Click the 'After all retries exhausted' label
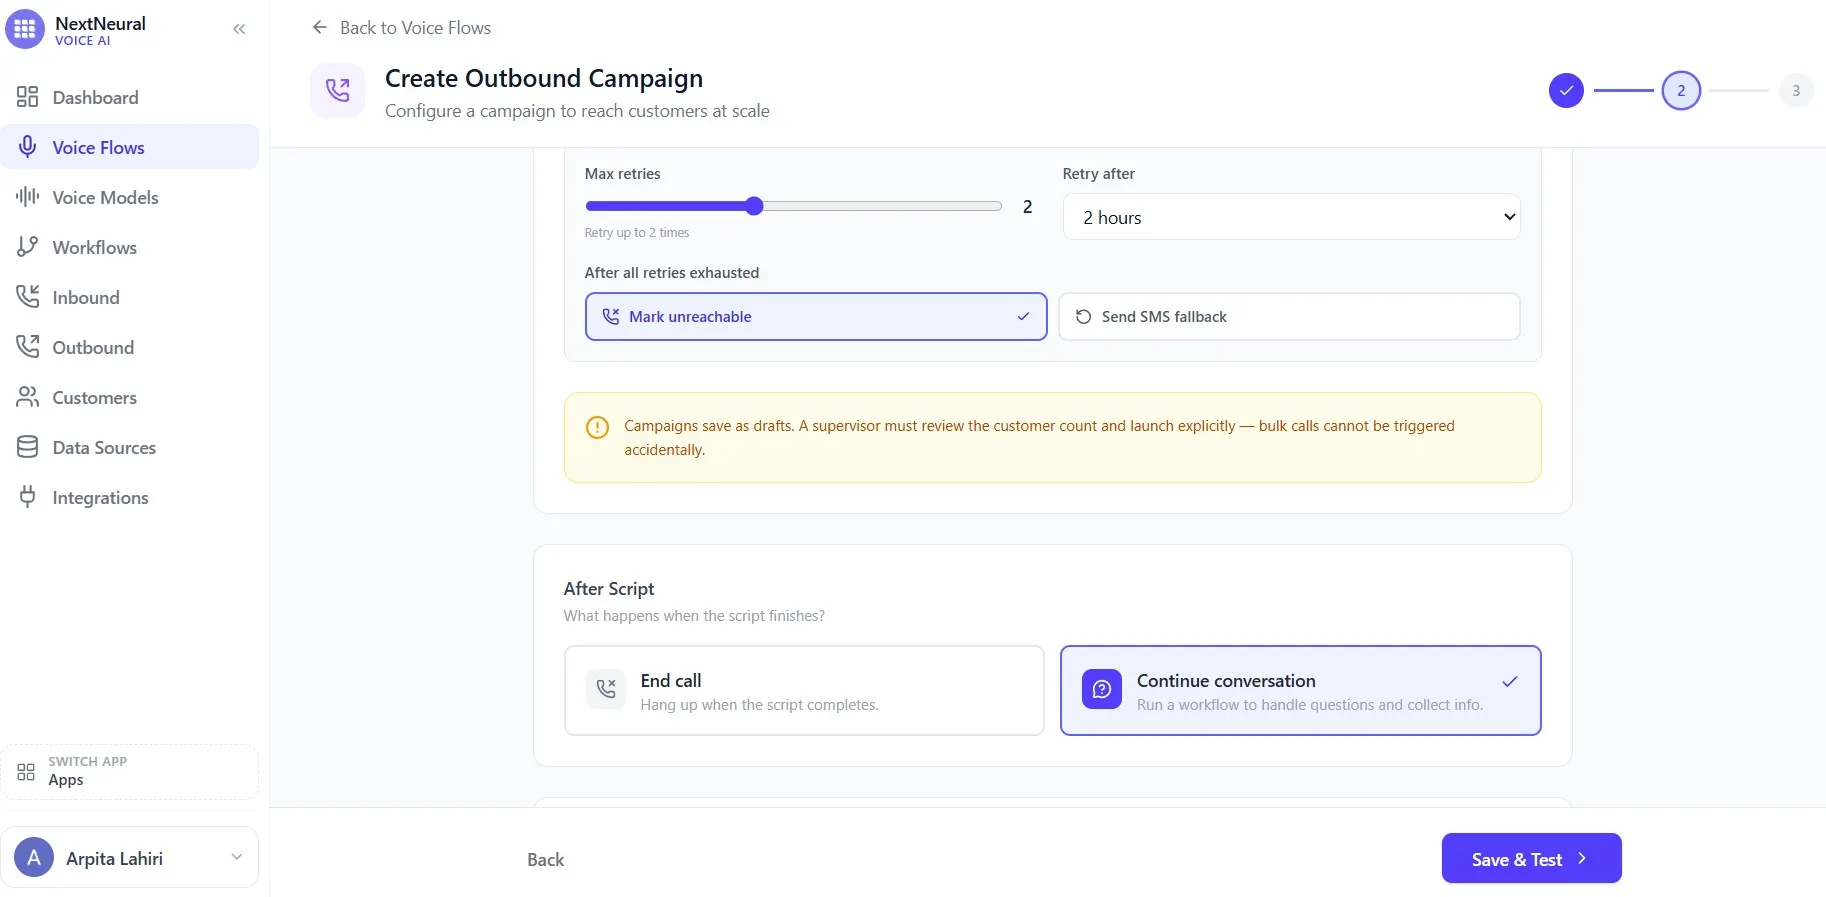The height and width of the screenshot is (897, 1826). click(x=672, y=272)
